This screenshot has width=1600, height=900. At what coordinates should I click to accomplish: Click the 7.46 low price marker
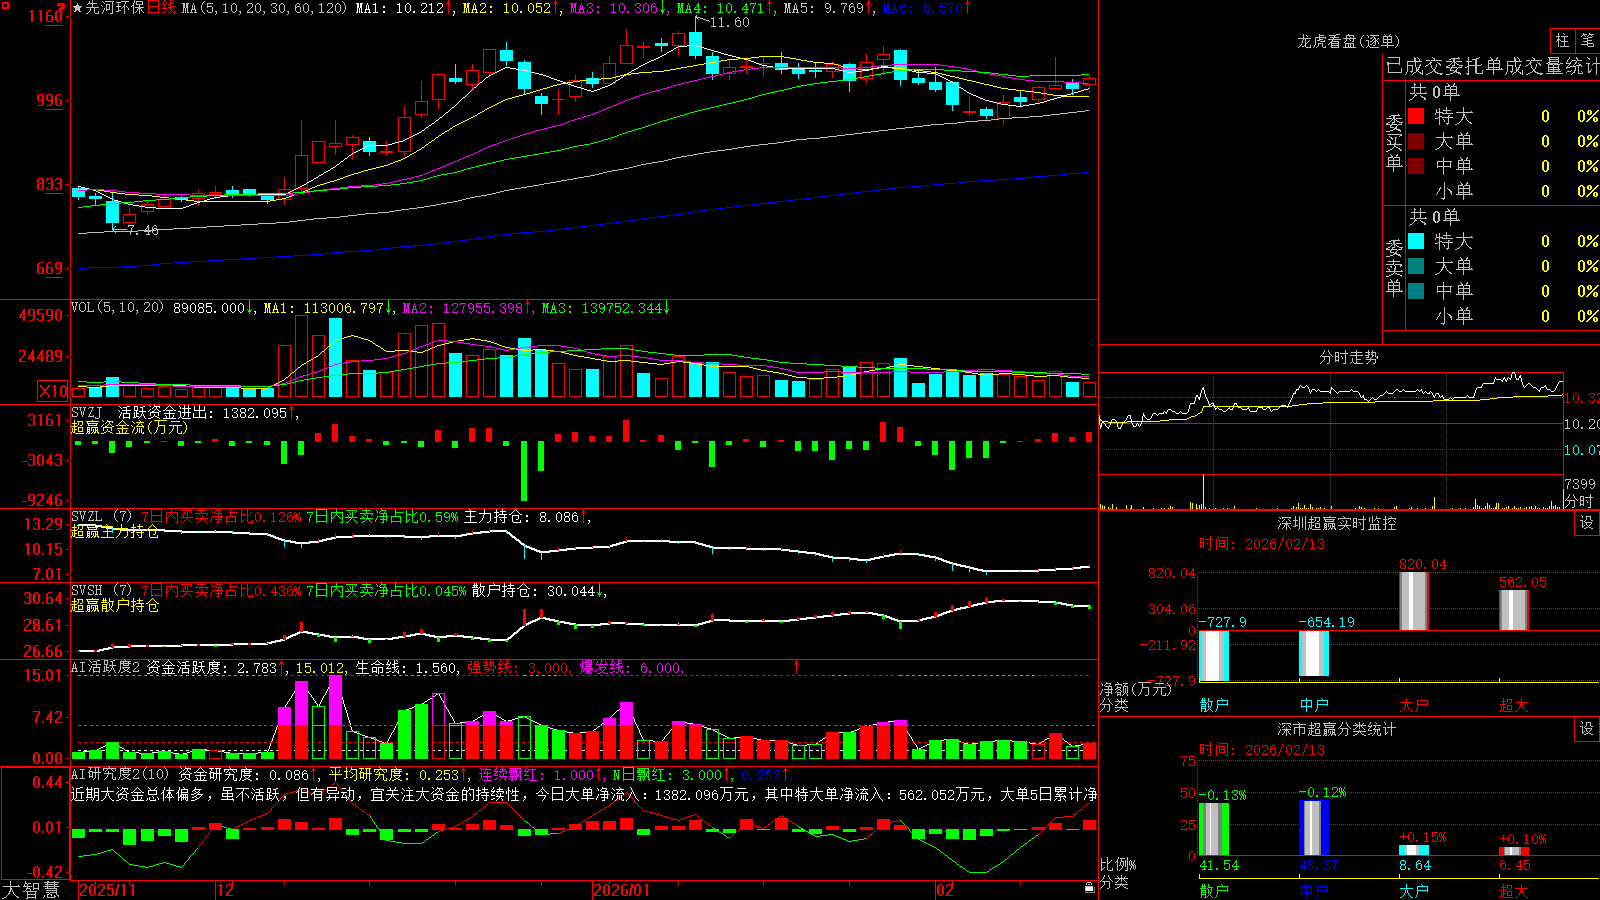142,230
